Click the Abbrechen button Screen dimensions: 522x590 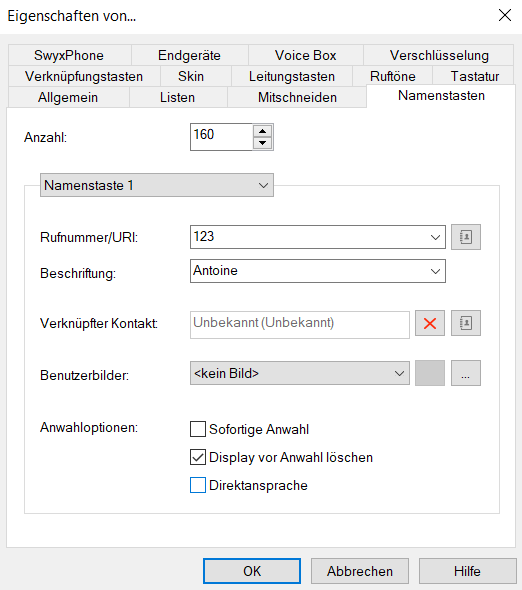[360, 571]
